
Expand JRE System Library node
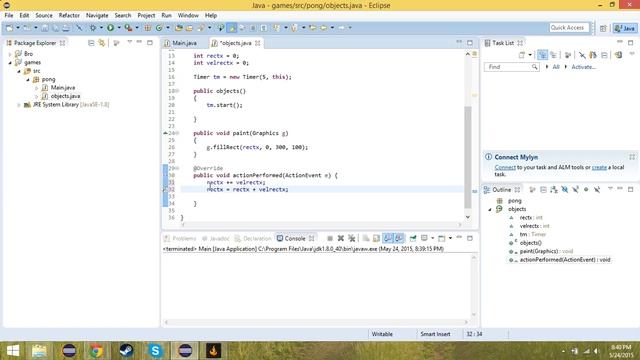(x=19, y=105)
